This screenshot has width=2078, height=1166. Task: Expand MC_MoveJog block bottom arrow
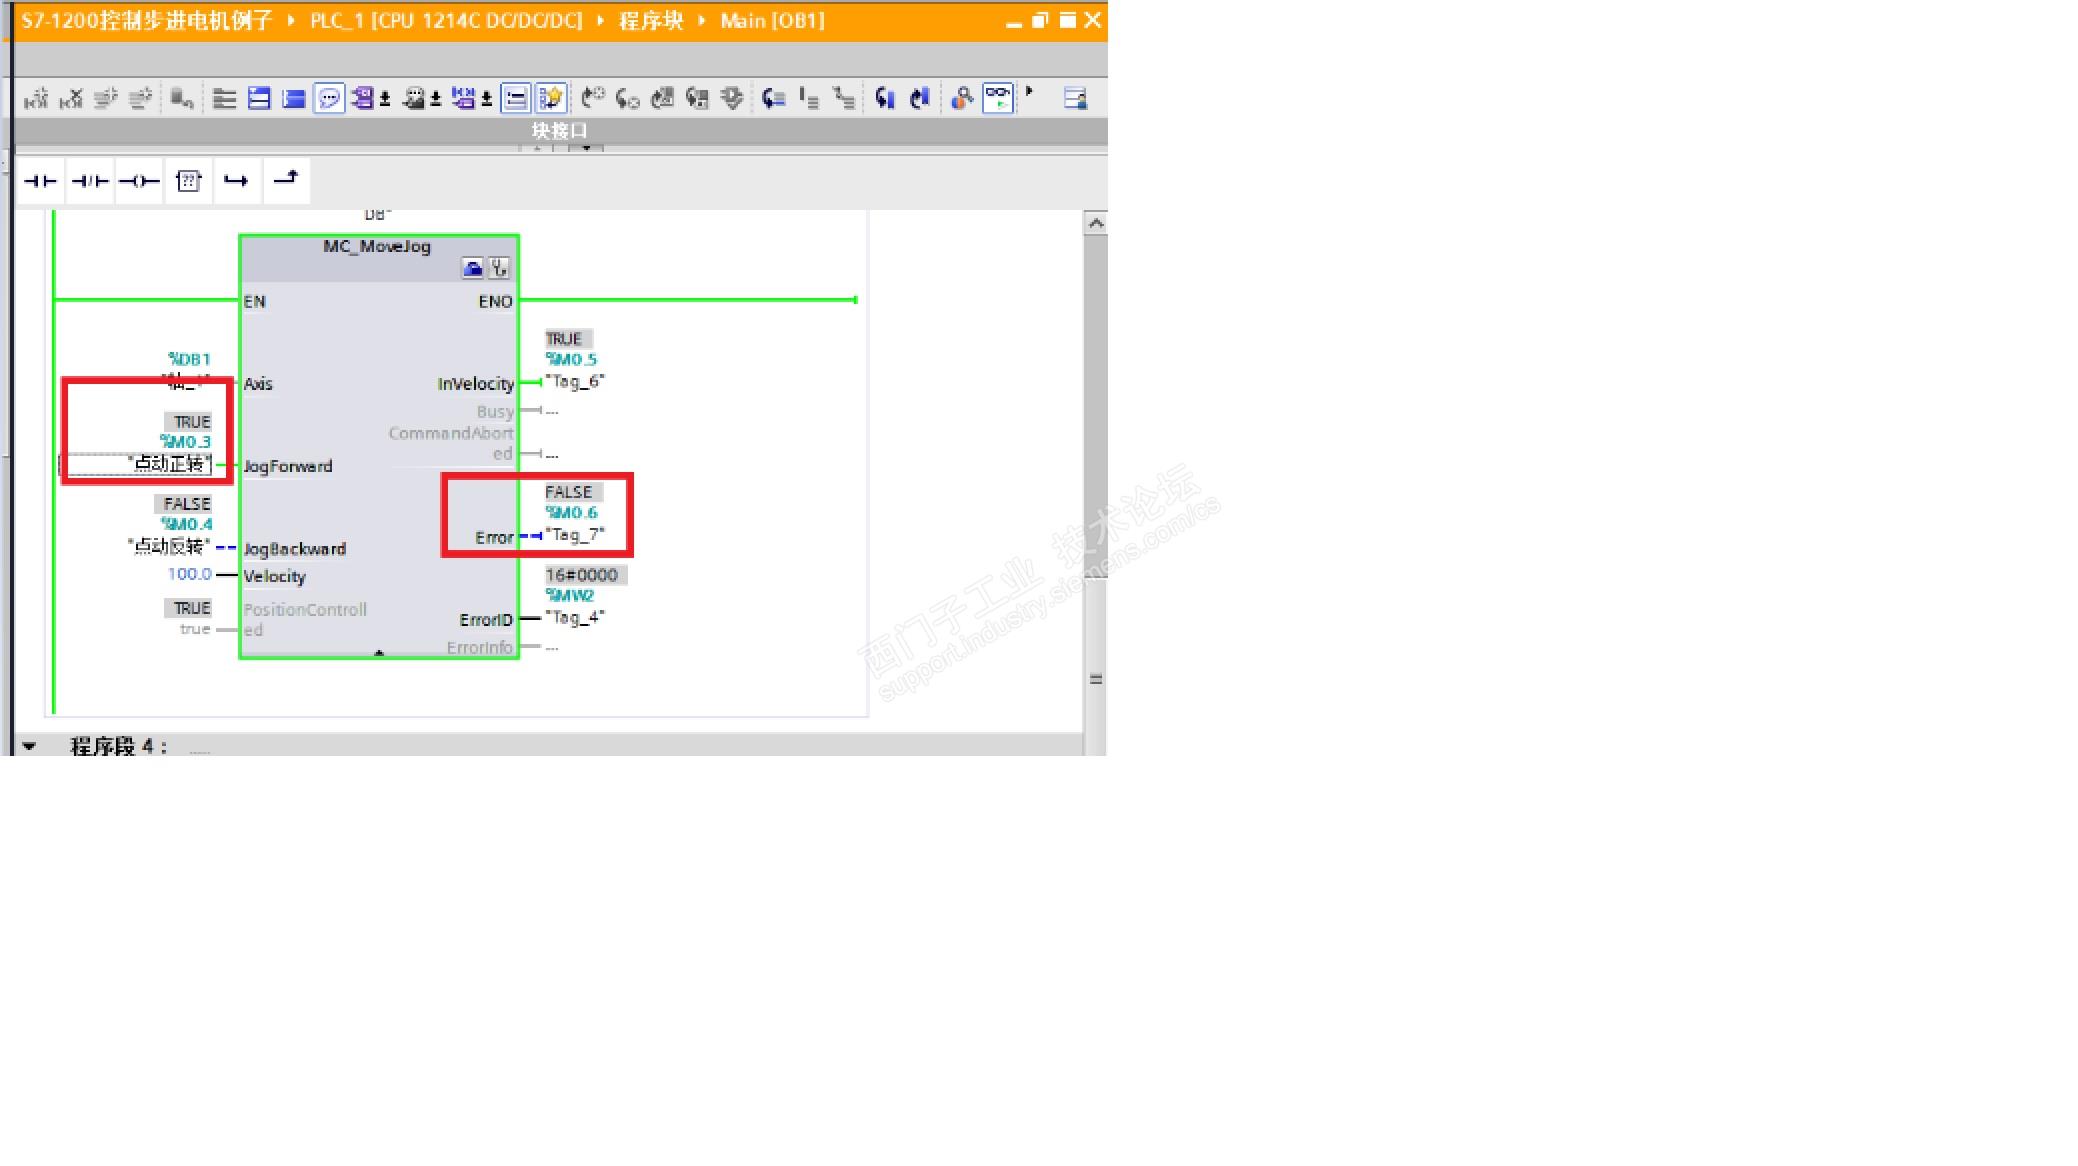click(379, 653)
